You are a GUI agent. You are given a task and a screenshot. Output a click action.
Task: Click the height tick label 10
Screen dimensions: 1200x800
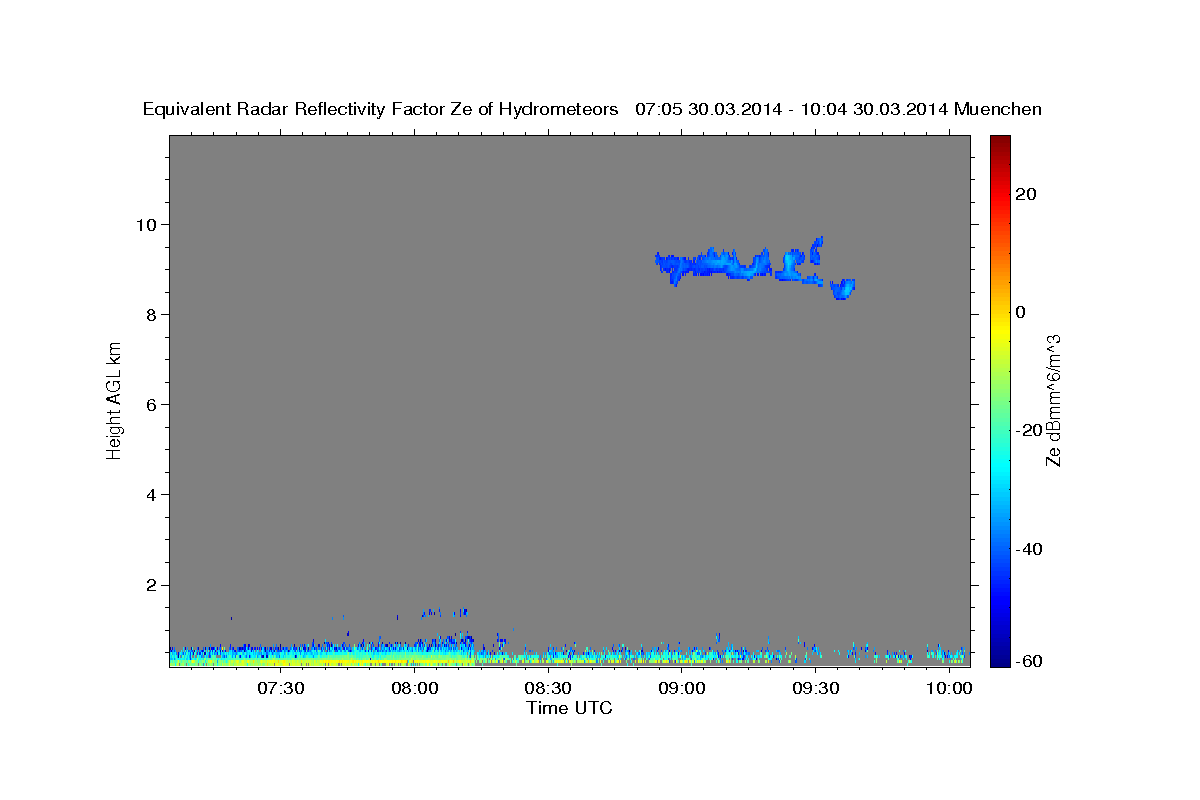click(x=148, y=224)
